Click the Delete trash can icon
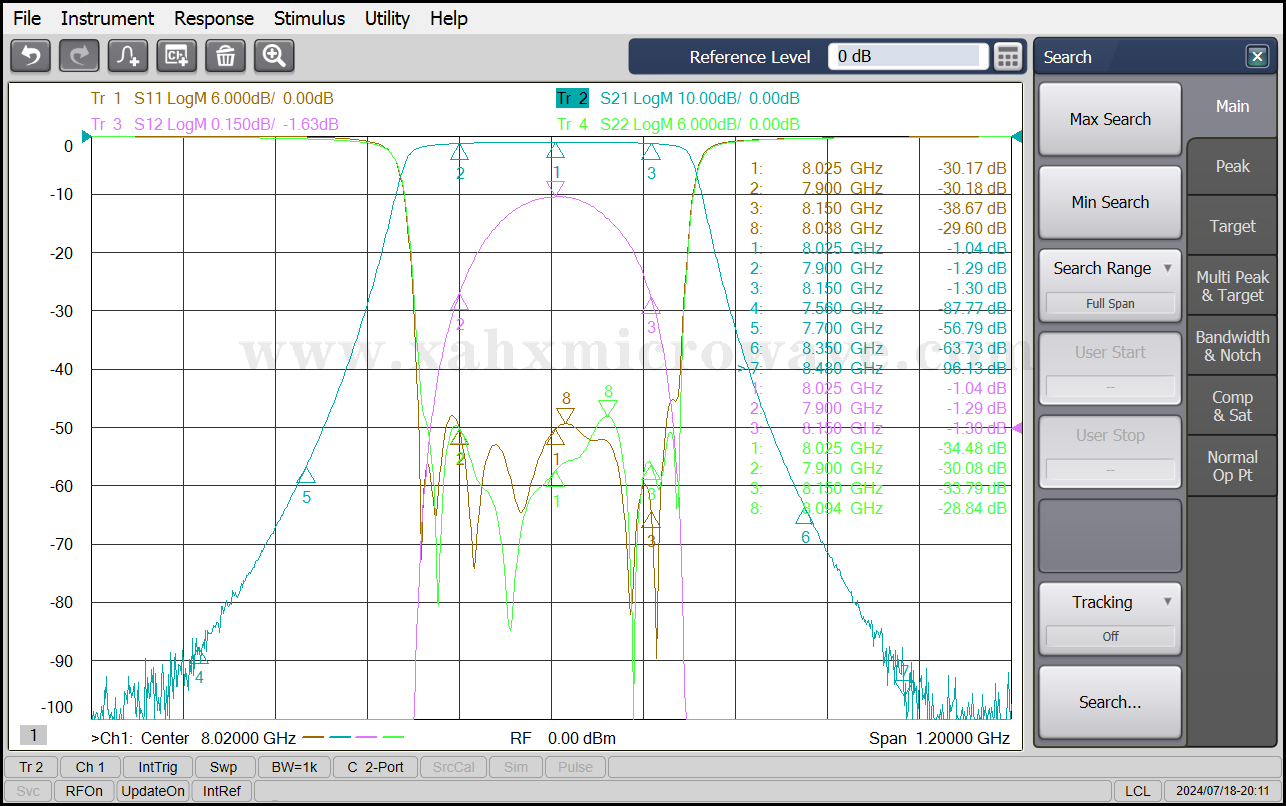 [225, 56]
